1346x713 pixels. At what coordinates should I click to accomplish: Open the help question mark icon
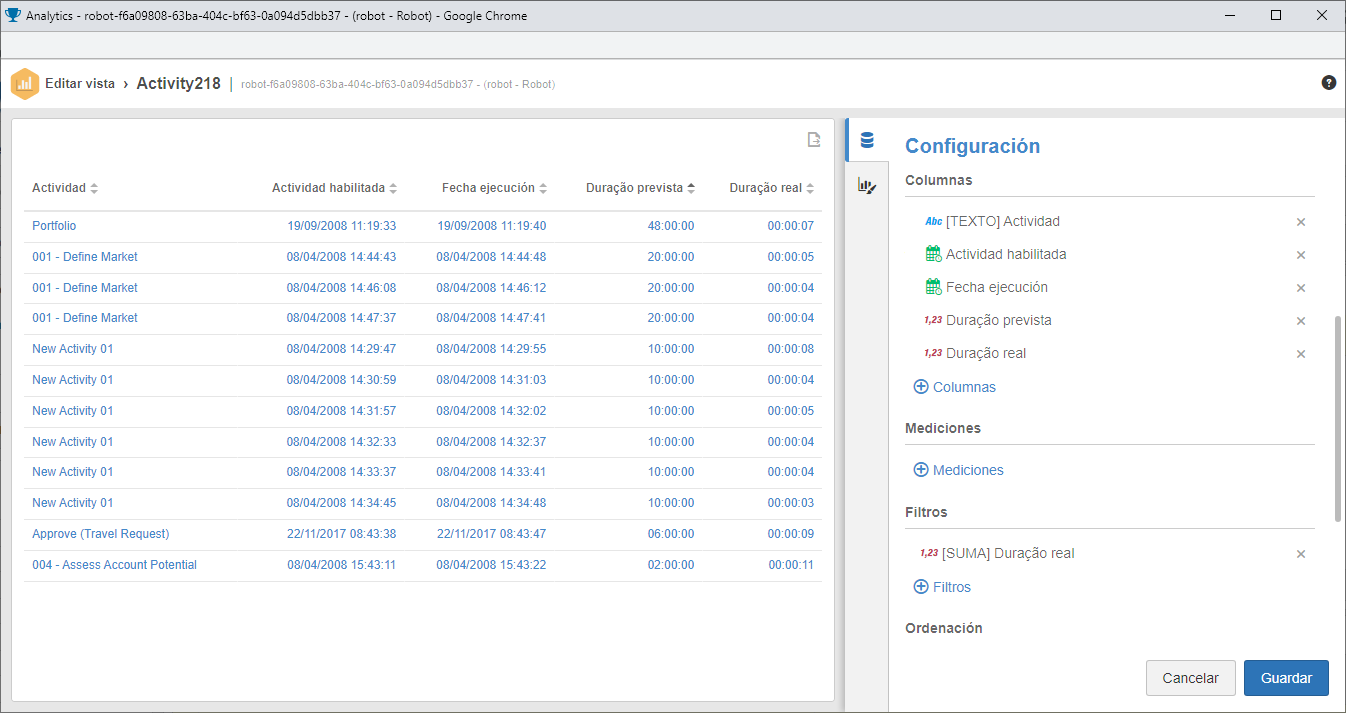point(1329,83)
